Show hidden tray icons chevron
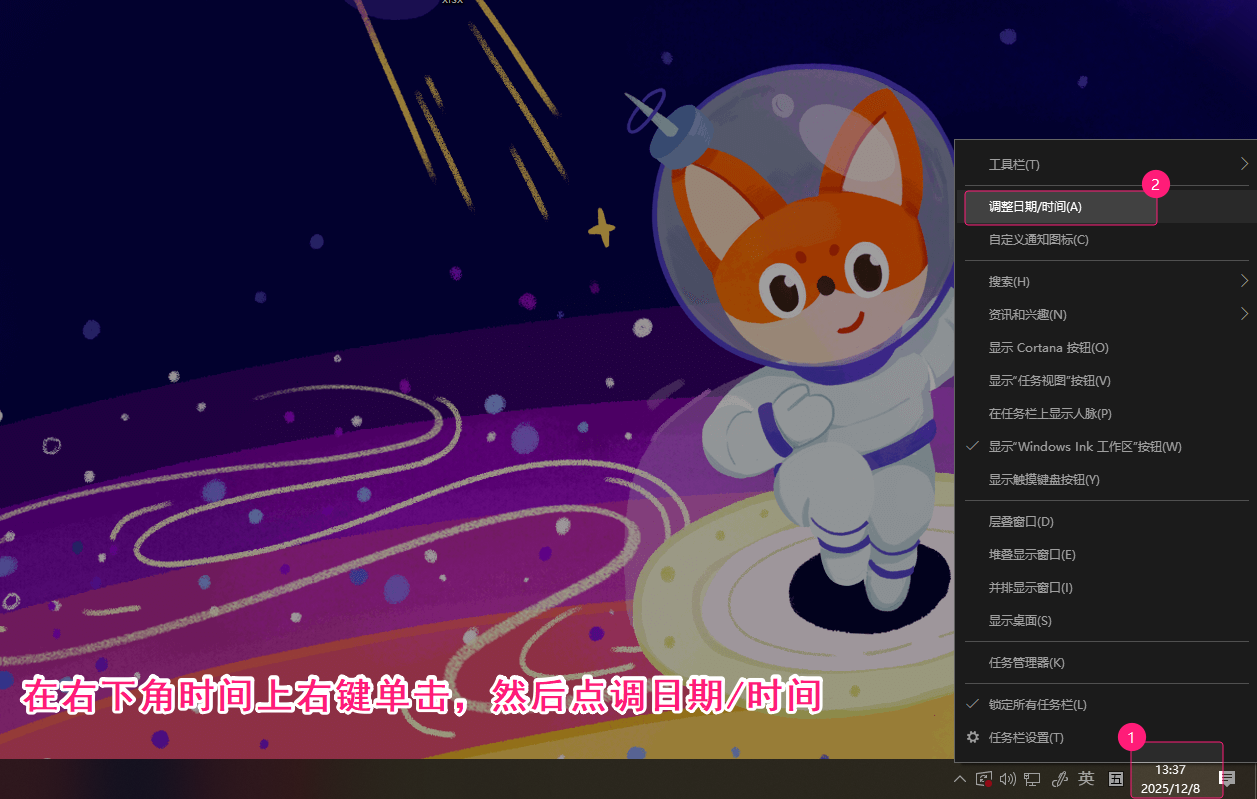Screen dimensions: 1257x799 (960, 779)
